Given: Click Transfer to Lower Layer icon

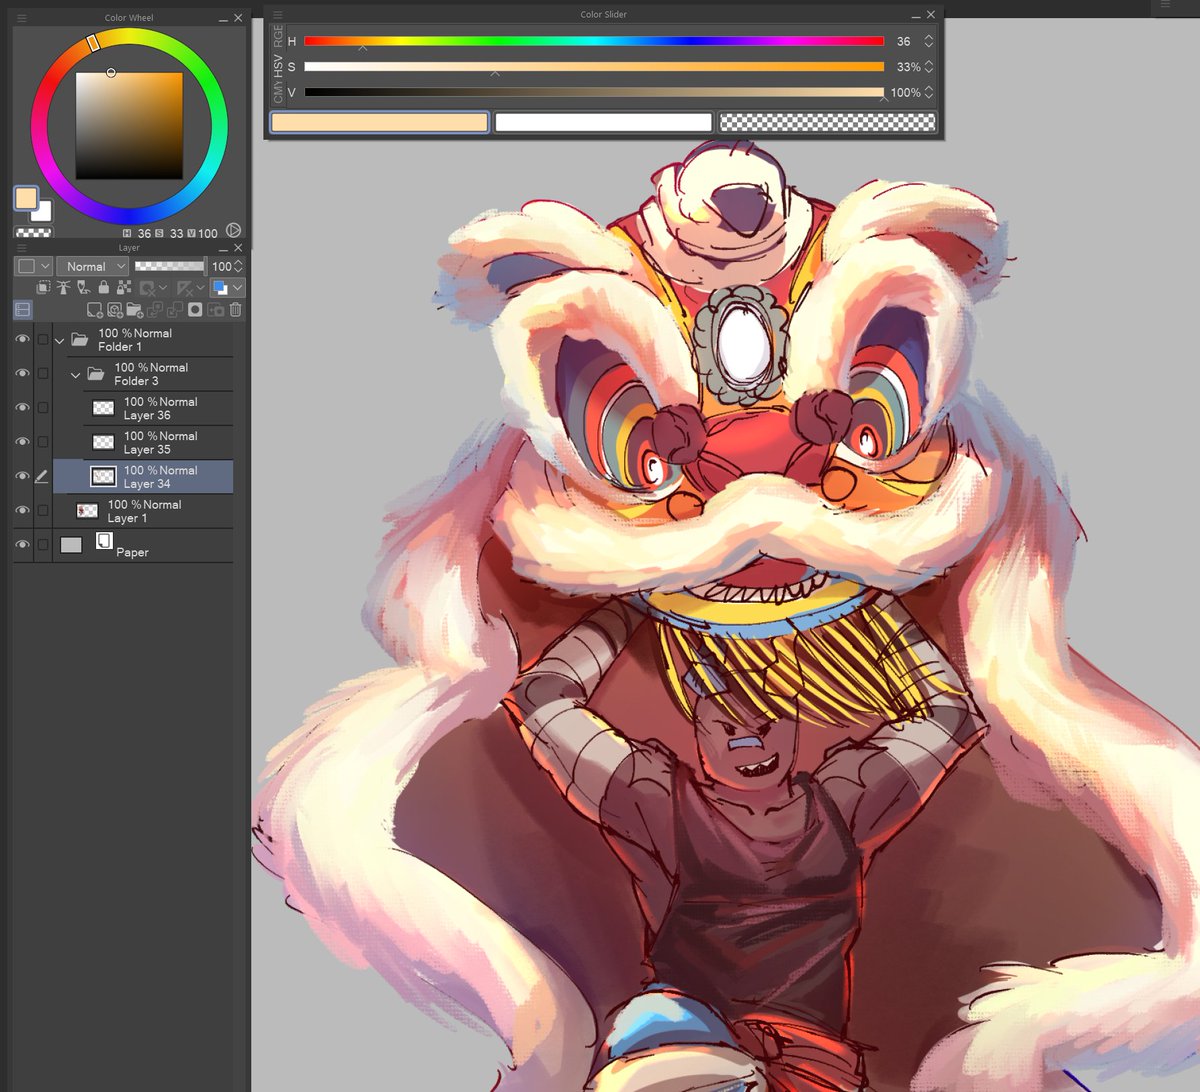Looking at the screenshot, I should [x=155, y=311].
